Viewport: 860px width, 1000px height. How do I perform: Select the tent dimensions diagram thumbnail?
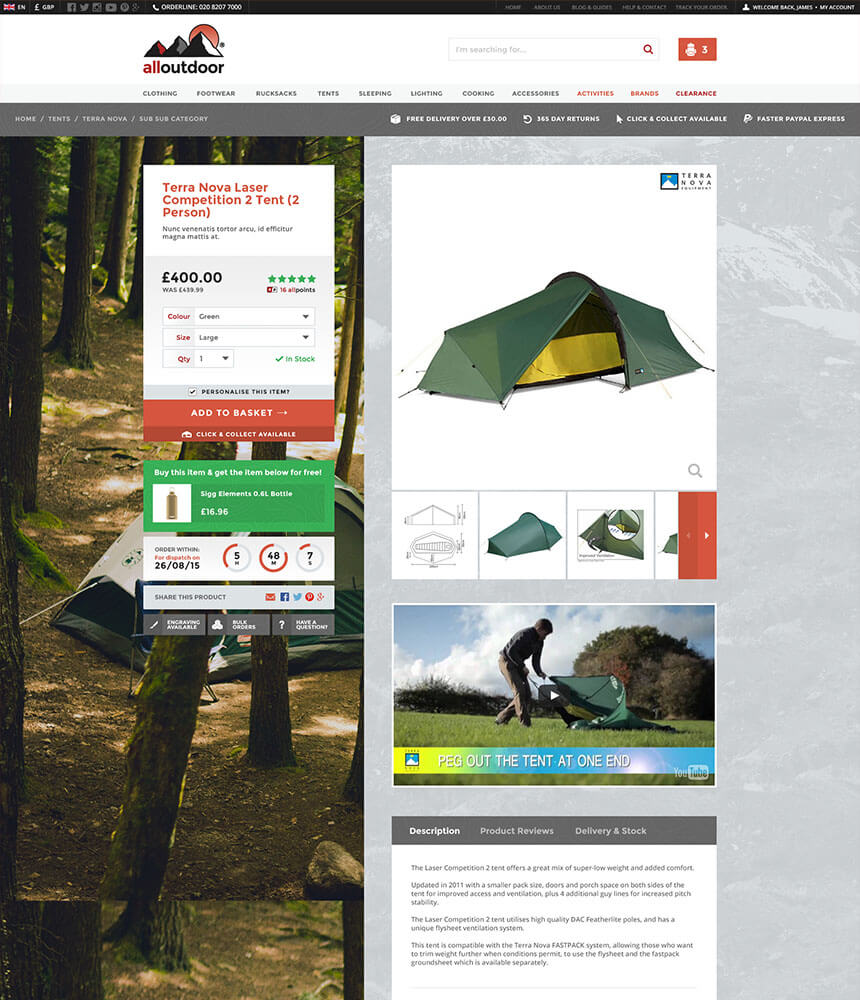[x=435, y=535]
